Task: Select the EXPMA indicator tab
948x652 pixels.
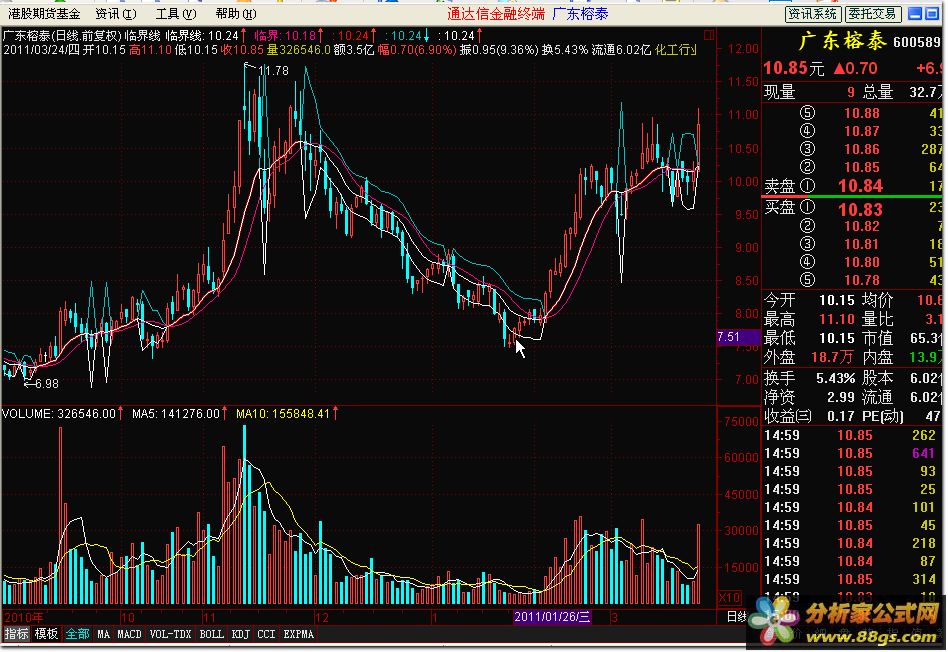Action: pos(299,634)
